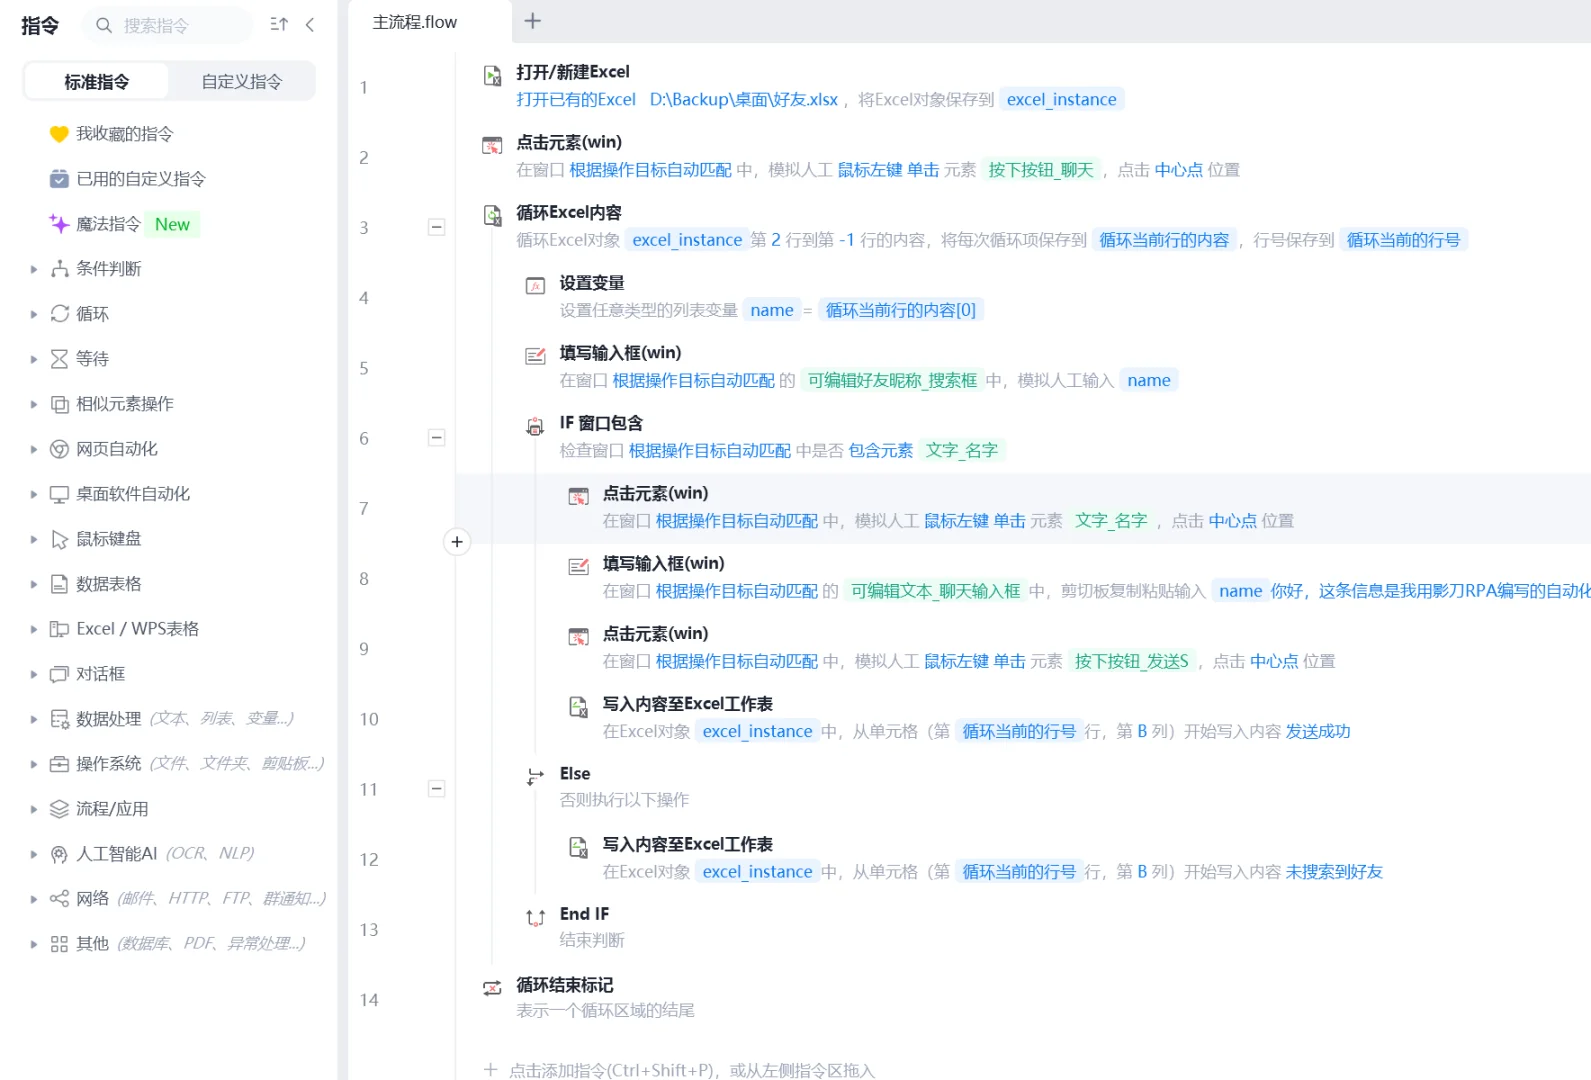The image size is (1591, 1080).
Task: Expand the 流程/应用 category arrow
Action: (x=33, y=809)
